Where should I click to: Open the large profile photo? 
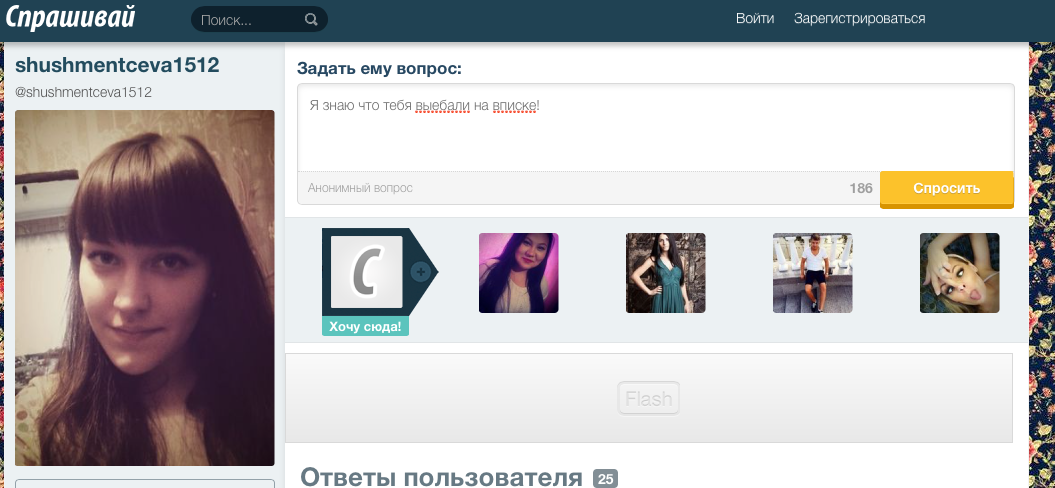click(x=145, y=288)
